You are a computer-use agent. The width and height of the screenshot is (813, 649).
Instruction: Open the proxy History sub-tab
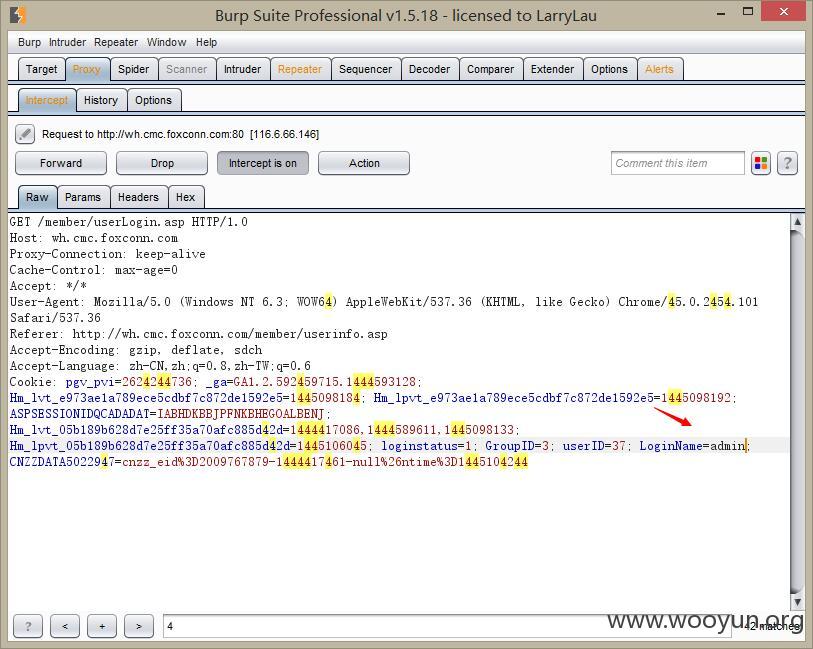[x=101, y=100]
